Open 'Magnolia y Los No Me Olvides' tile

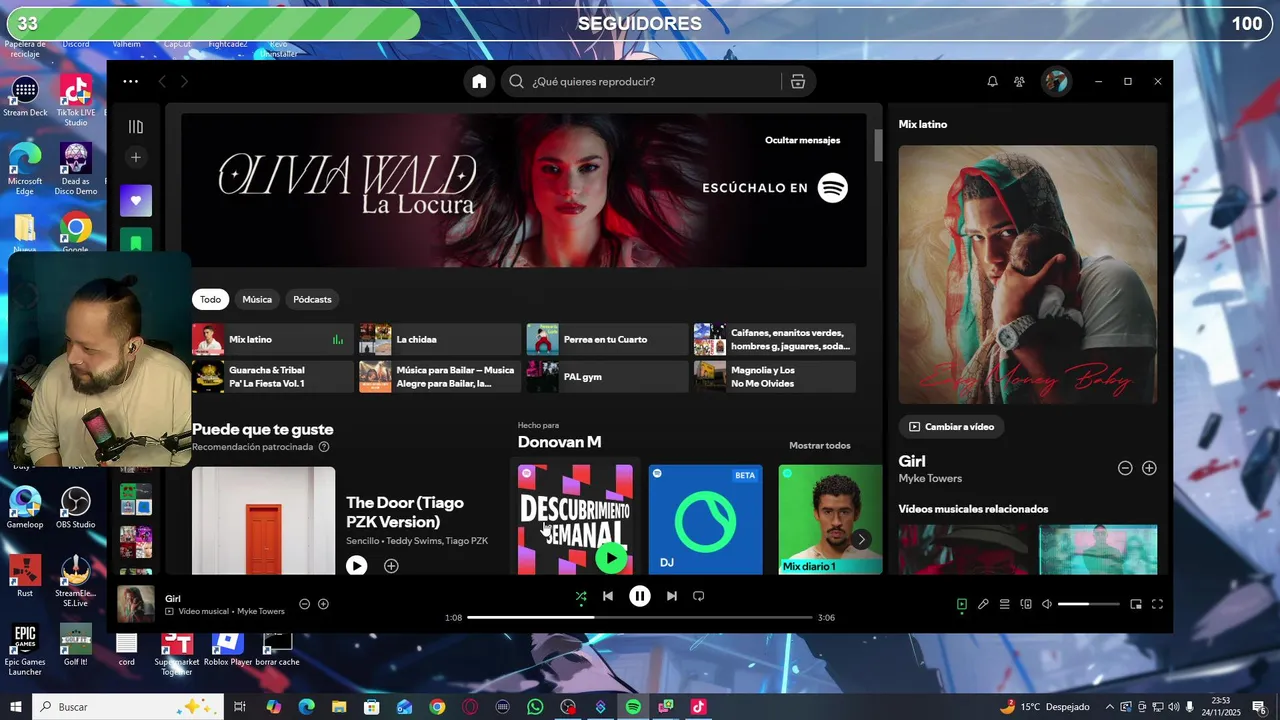775,377
